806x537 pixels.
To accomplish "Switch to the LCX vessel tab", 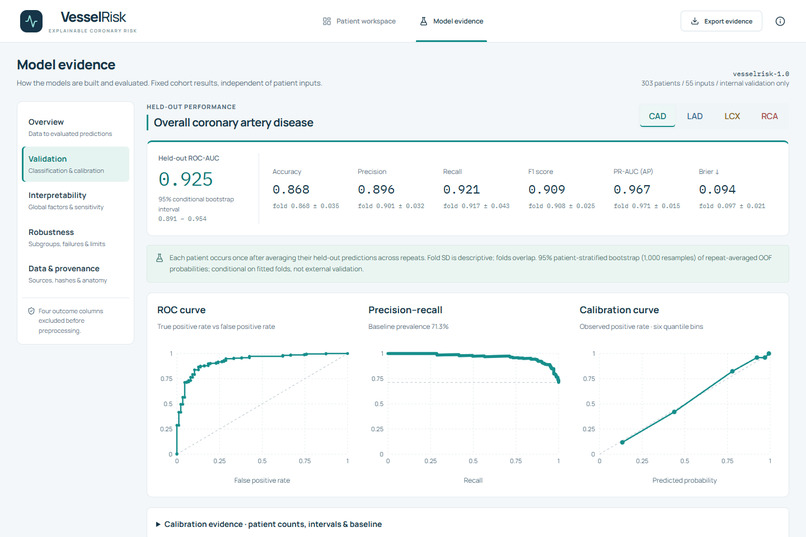I will (732, 116).
